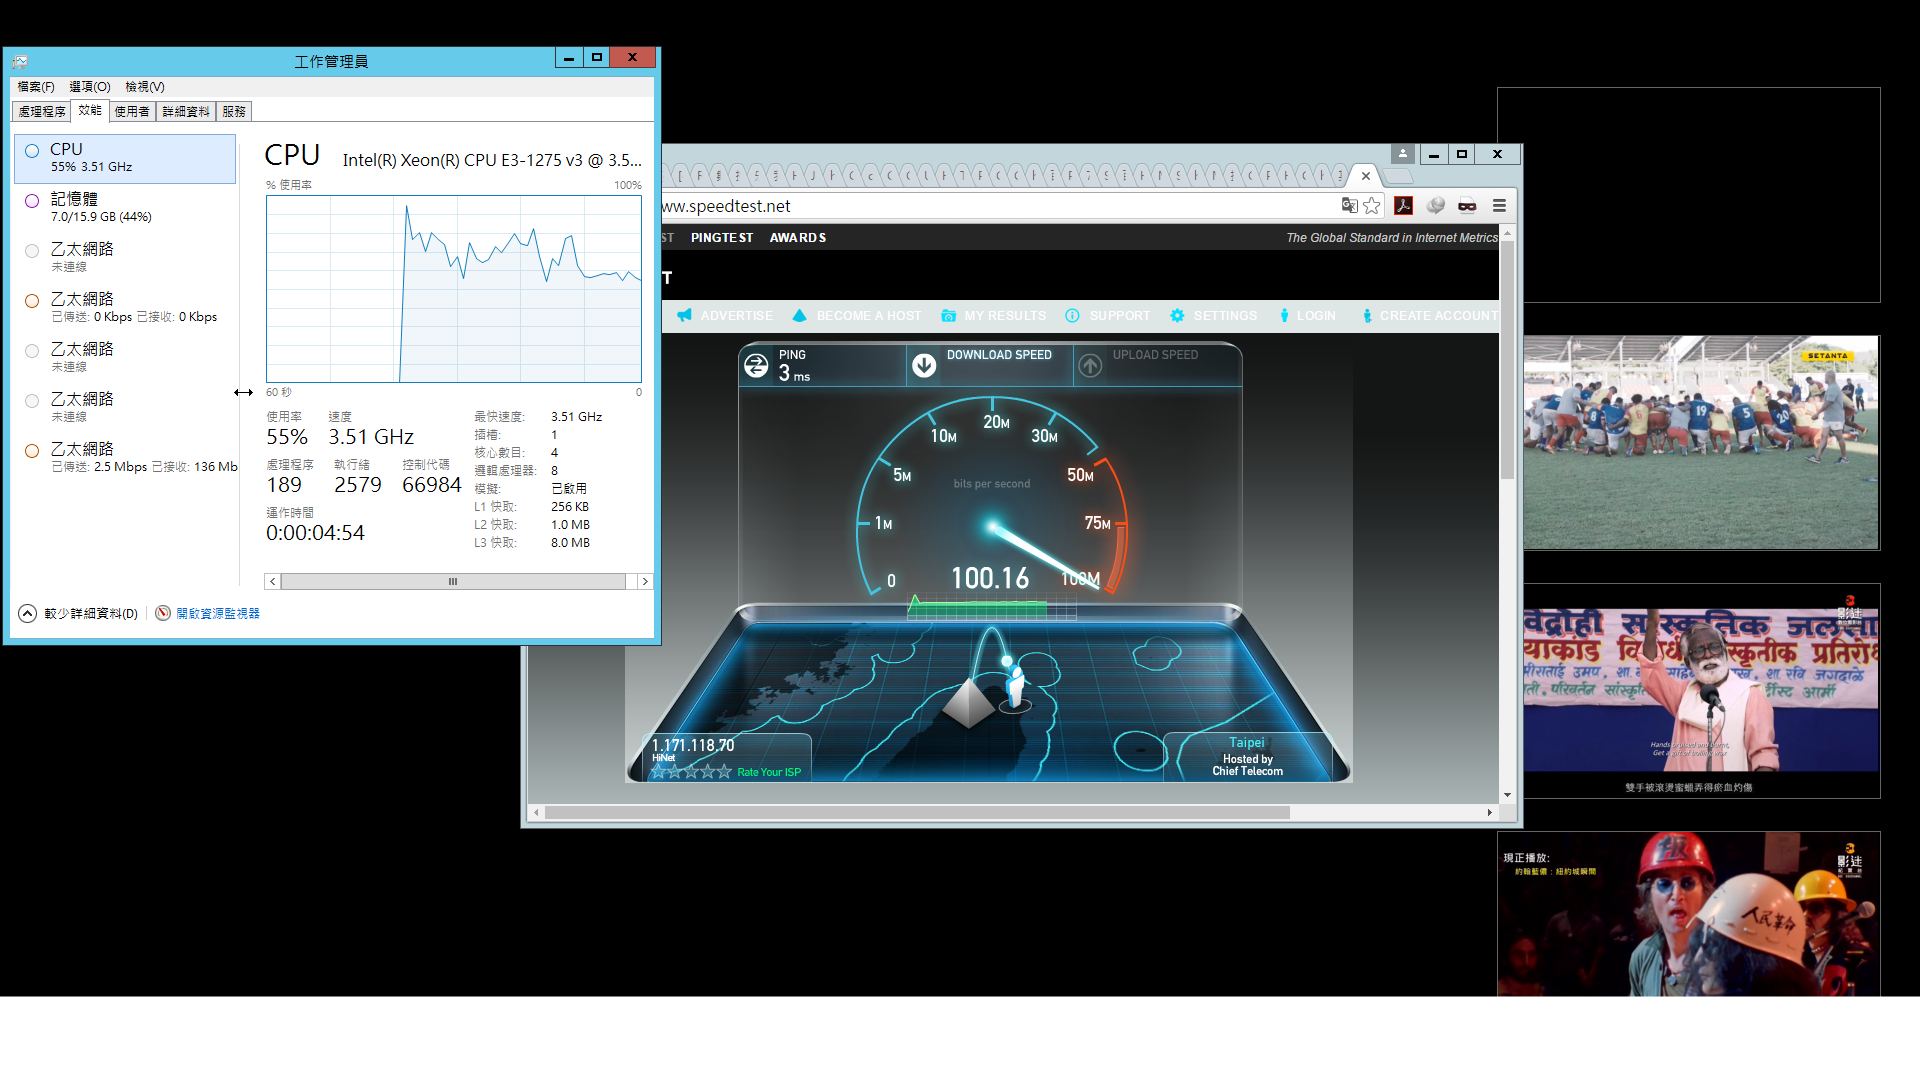Select the Ethernet entry sending 2.5 Mbps
1920x1080 pixels.
point(125,458)
